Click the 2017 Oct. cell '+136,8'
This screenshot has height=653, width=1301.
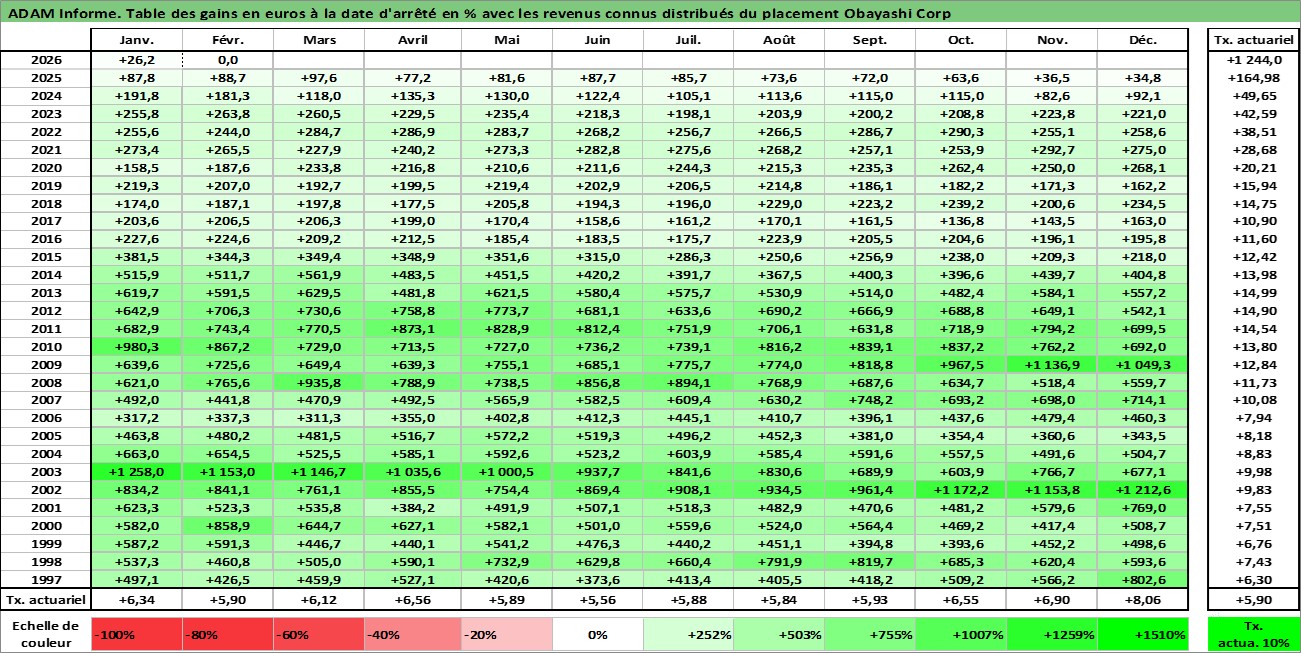click(x=961, y=221)
